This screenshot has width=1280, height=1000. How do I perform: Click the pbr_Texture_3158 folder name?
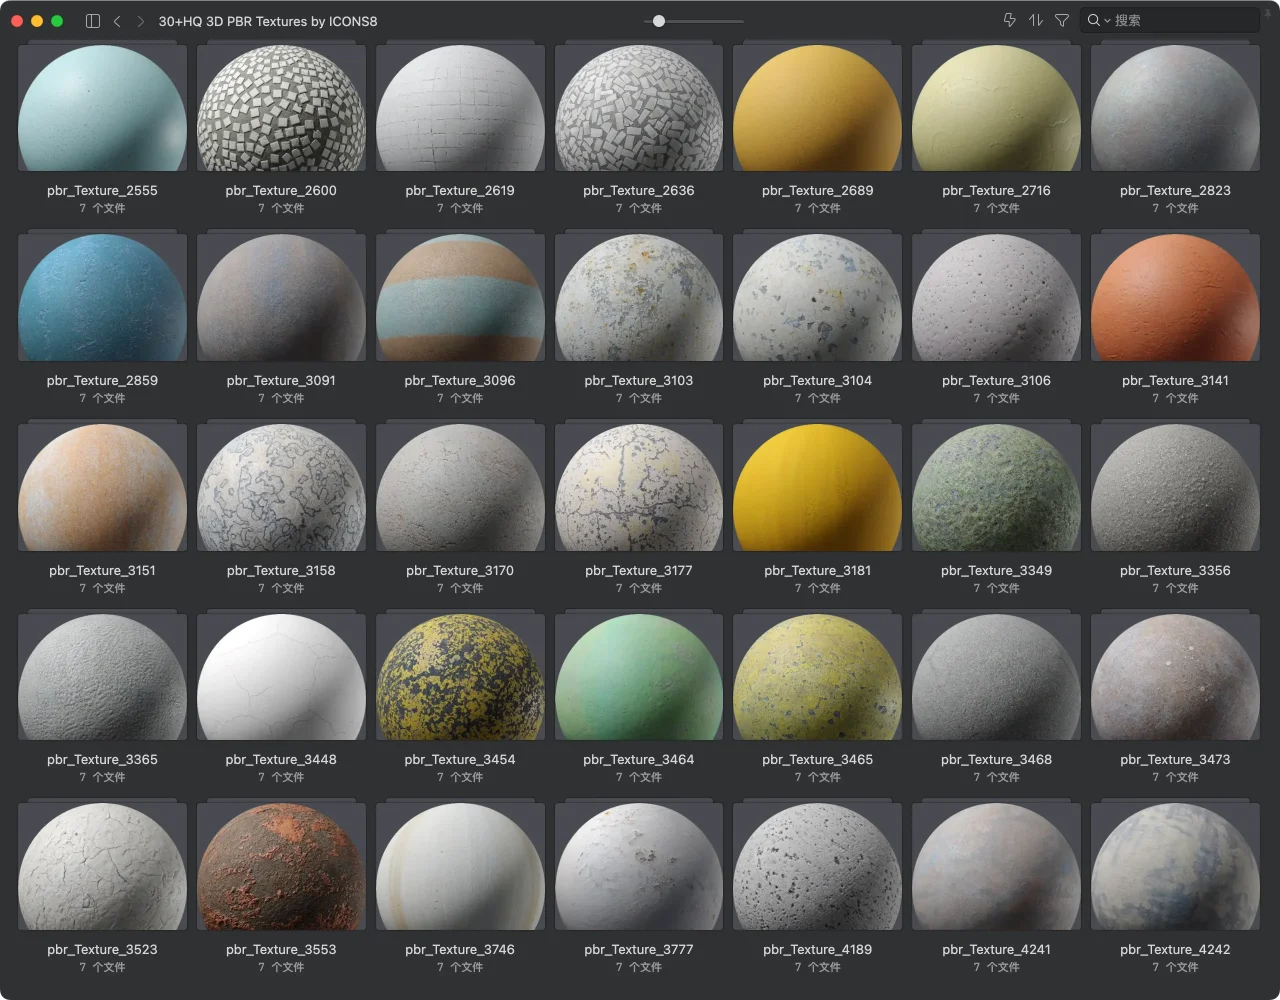[281, 570]
